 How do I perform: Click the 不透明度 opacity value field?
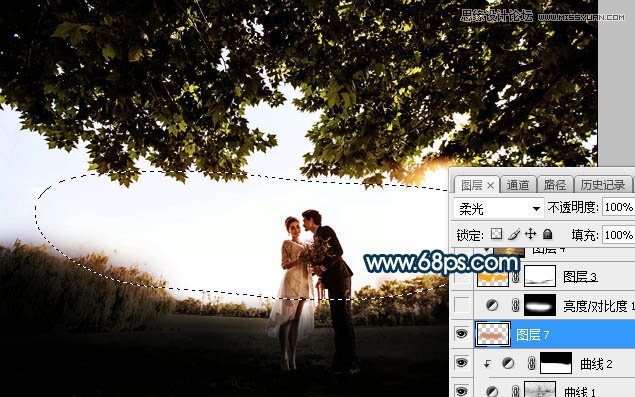618,207
